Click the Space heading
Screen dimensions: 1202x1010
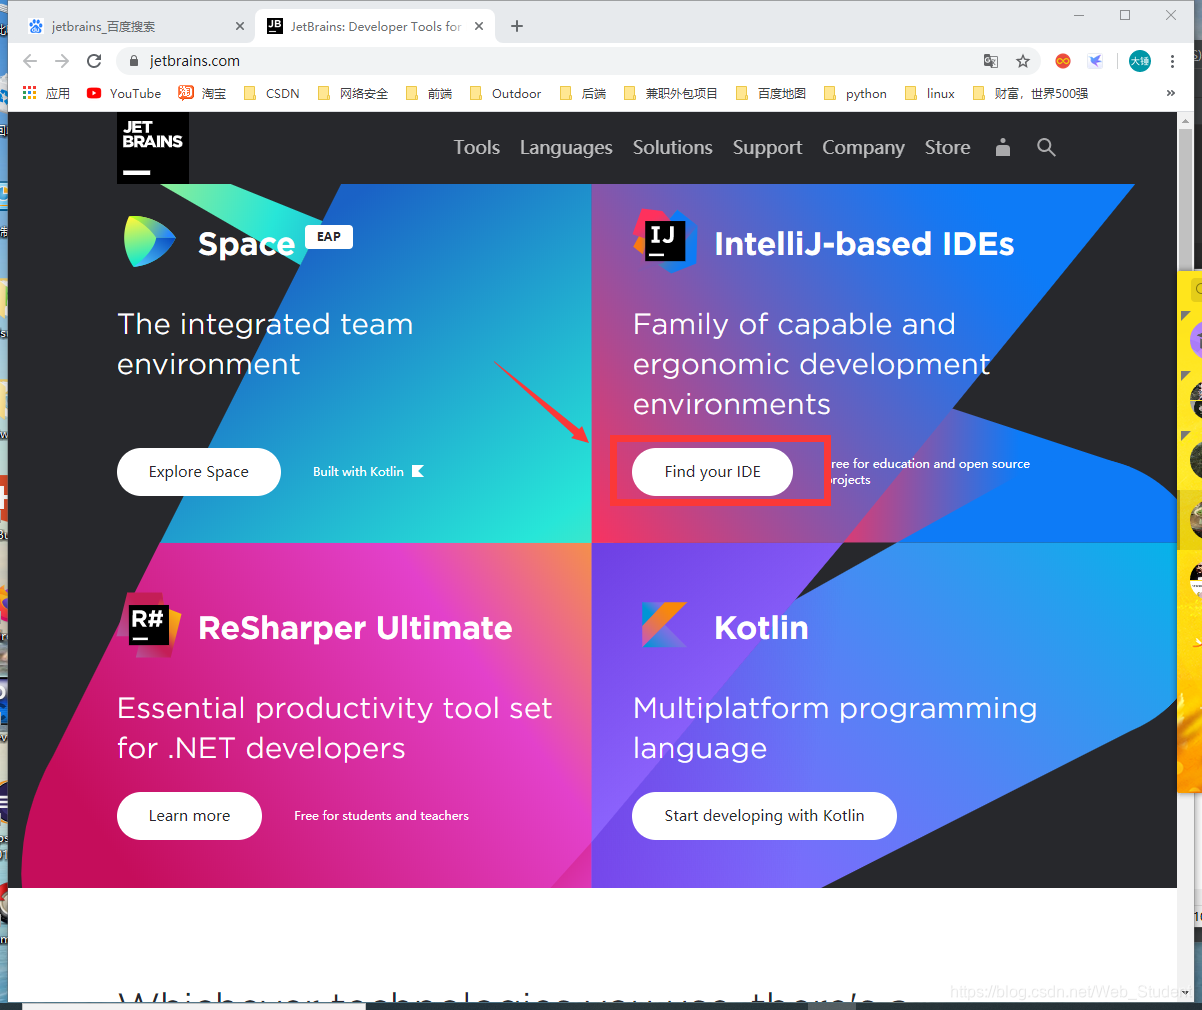pos(246,244)
